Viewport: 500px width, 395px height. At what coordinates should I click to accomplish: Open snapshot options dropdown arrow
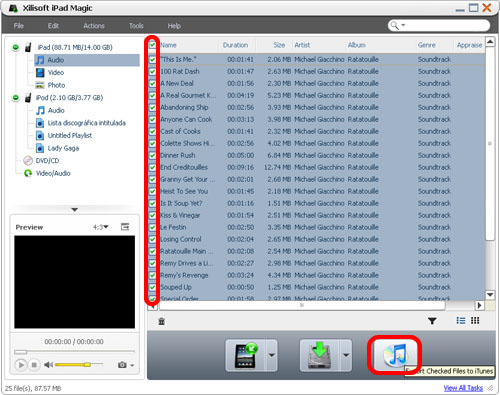pos(132,365)
